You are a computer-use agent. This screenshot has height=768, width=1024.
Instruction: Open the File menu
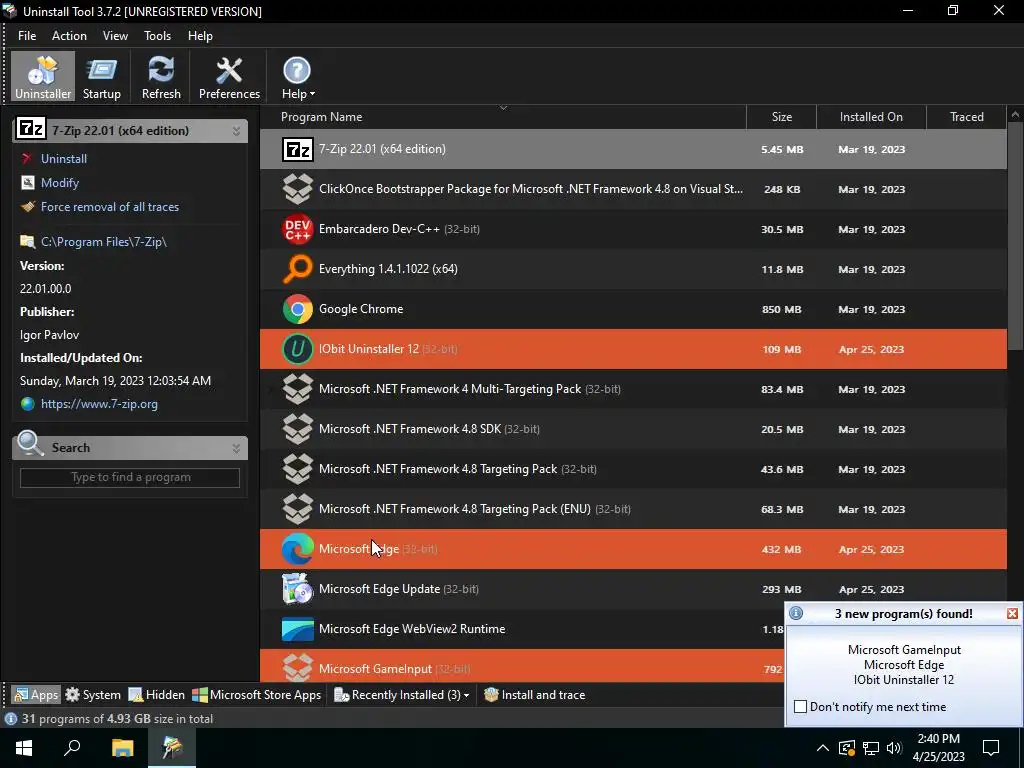tap(27, 36)
